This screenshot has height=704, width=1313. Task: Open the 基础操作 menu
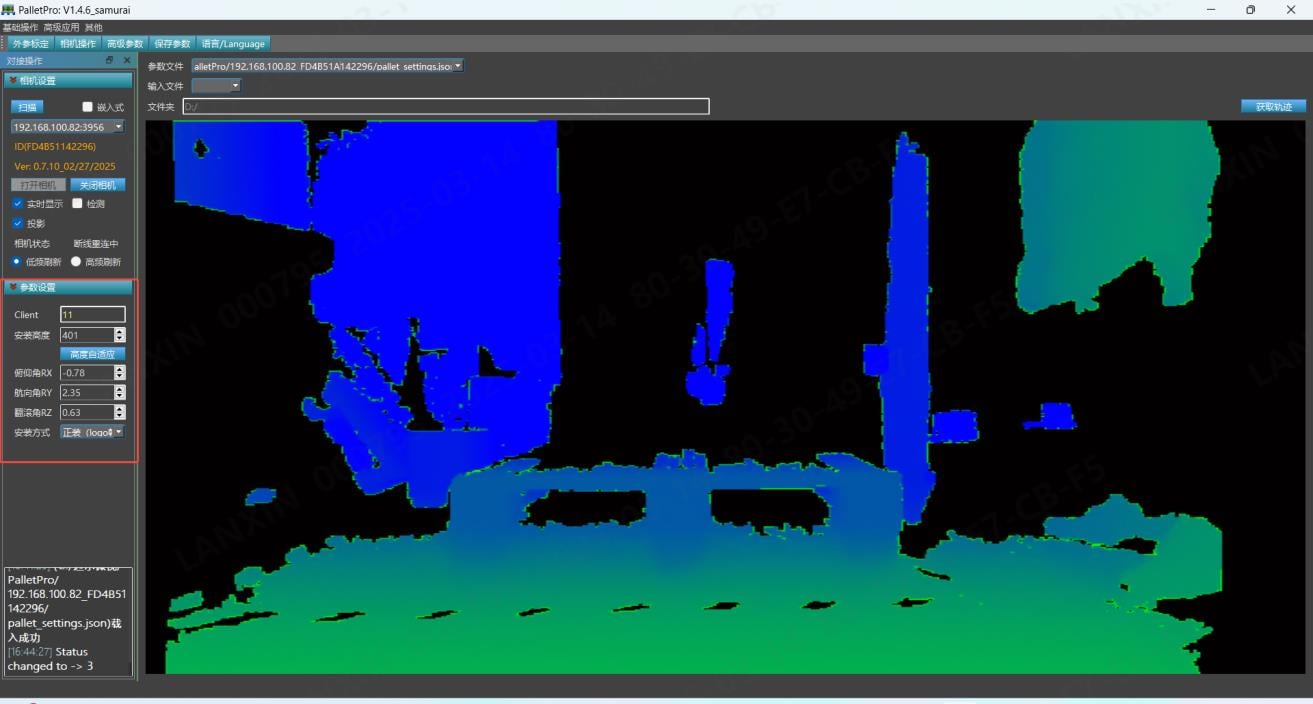click(x=20, y=27)
